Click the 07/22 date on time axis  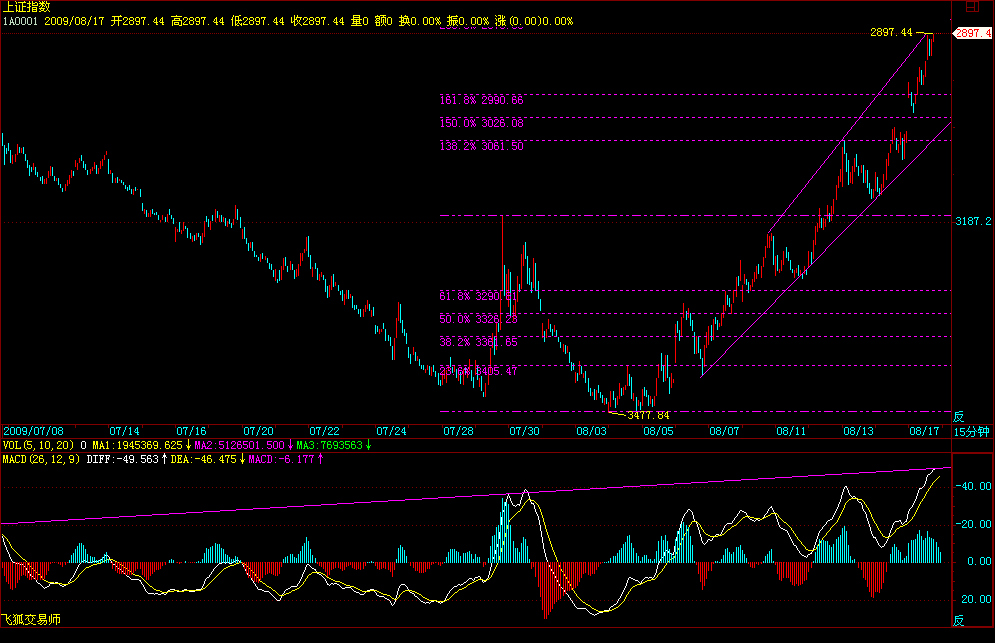click(324, 431)
